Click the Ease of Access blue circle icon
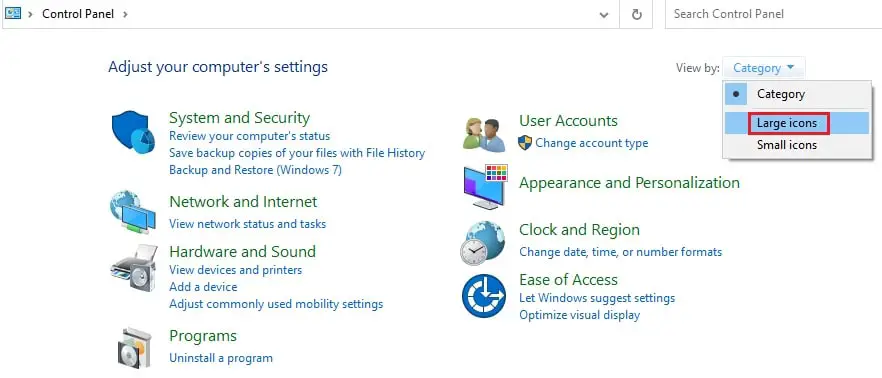The width and height of the screenshot is (882, 378). 484,296
